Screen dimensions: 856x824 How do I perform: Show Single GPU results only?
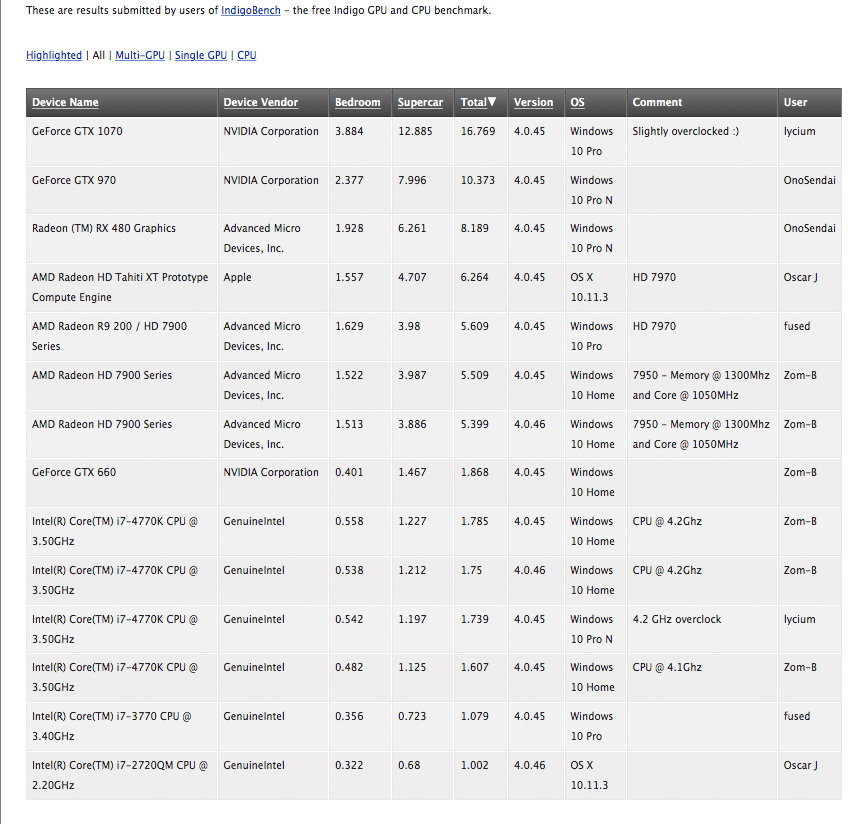[x=201, y=56]
